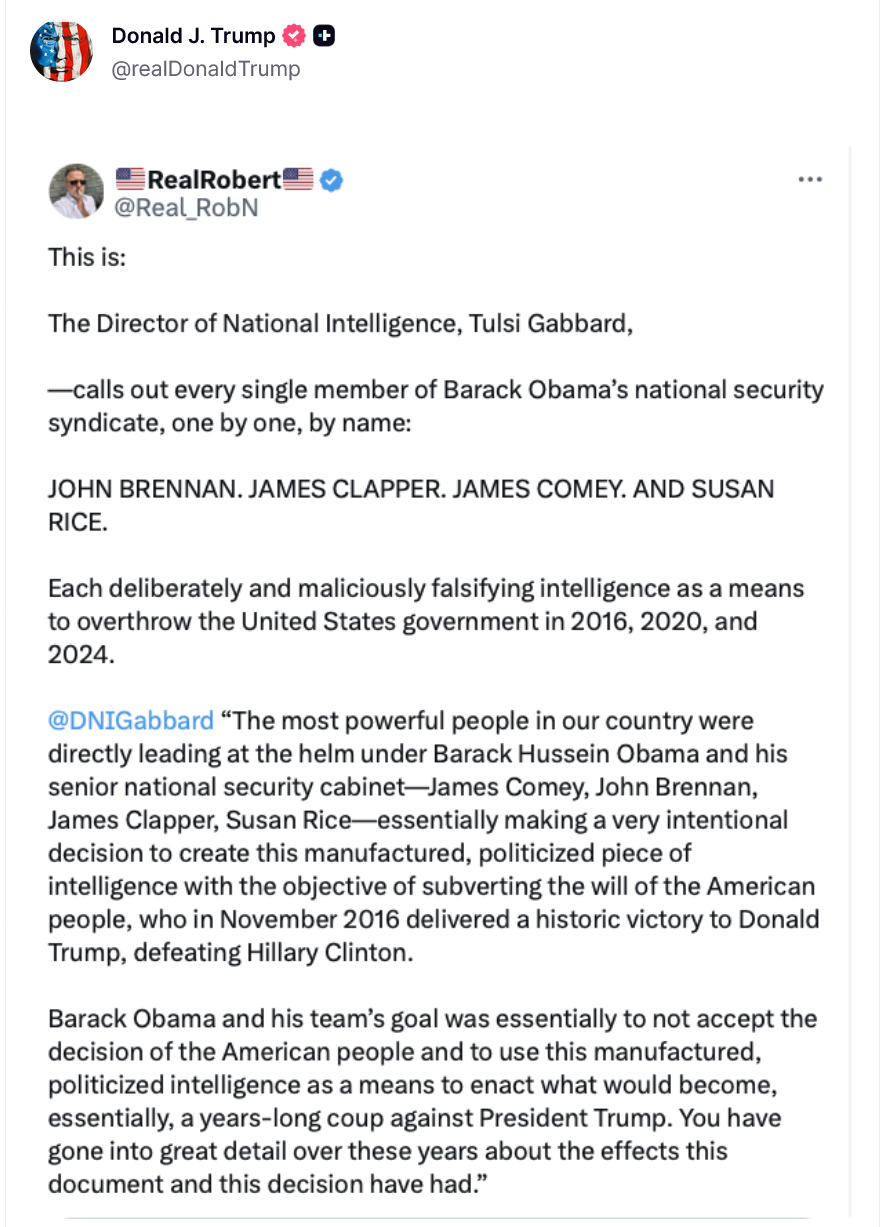Open Donald J. Trump's profile avatar
Viewport: 889px width, 1227px height.
coord(61,50)
